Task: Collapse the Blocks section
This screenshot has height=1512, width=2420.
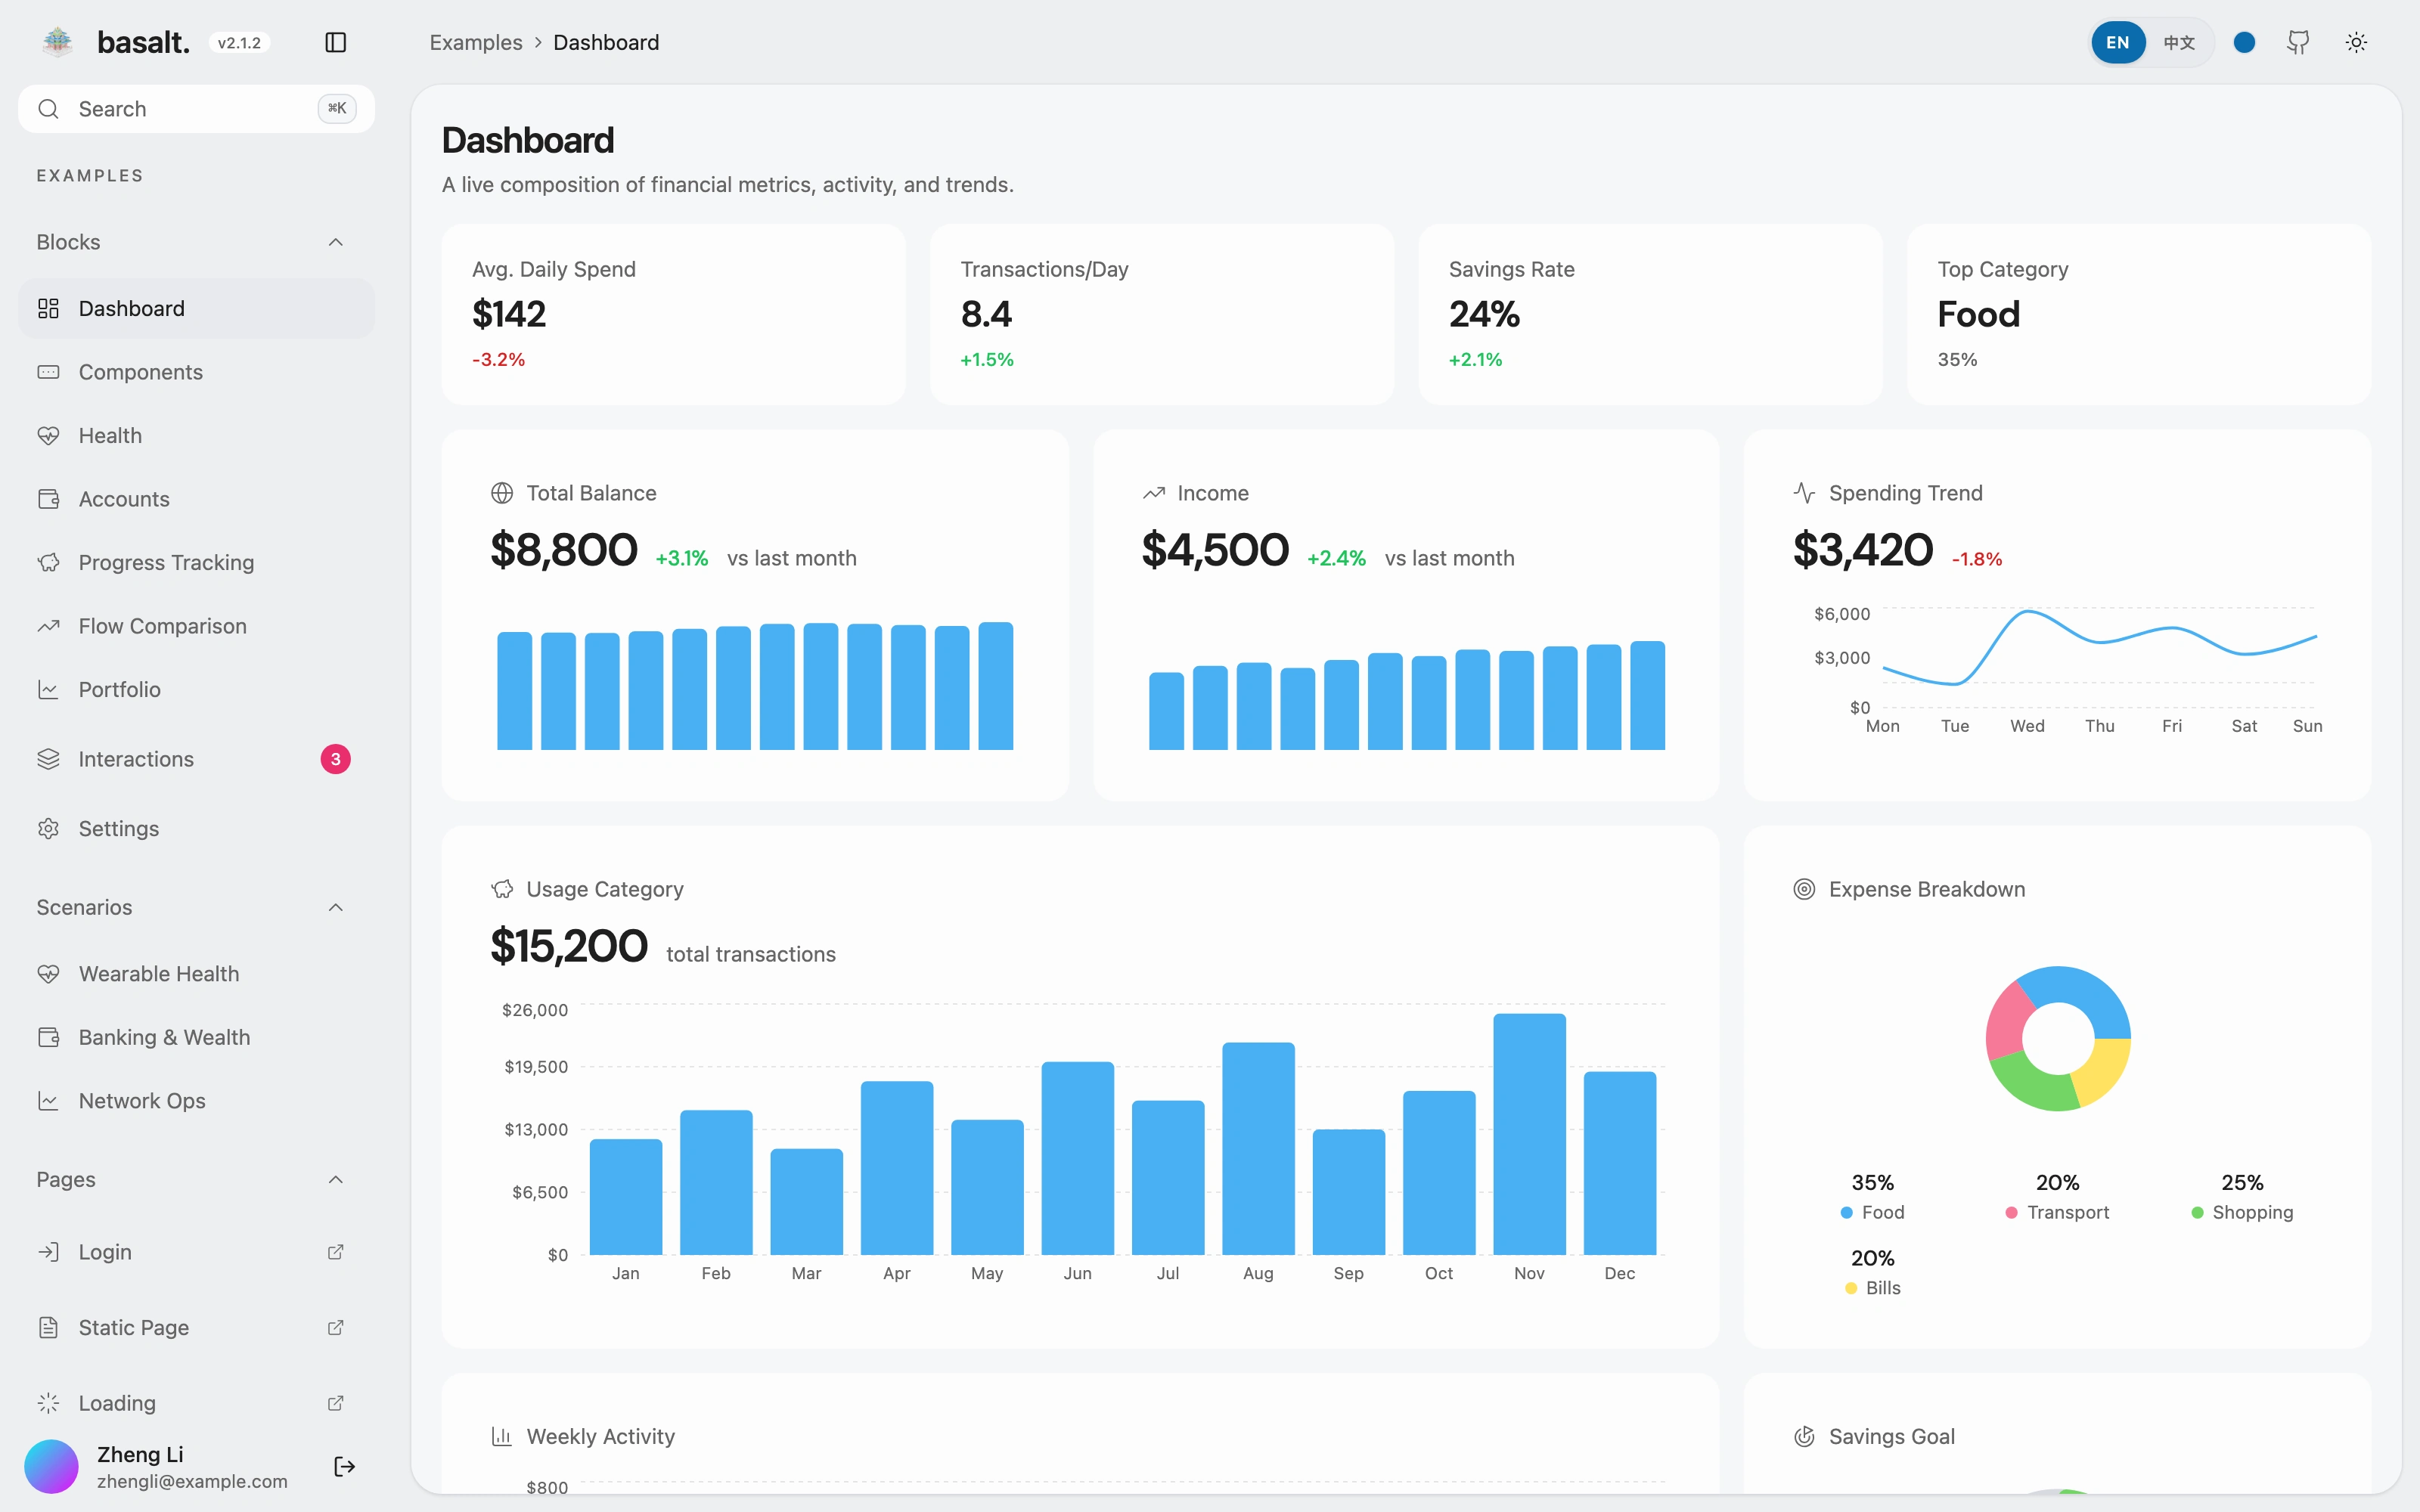Action: pos(196,242)
